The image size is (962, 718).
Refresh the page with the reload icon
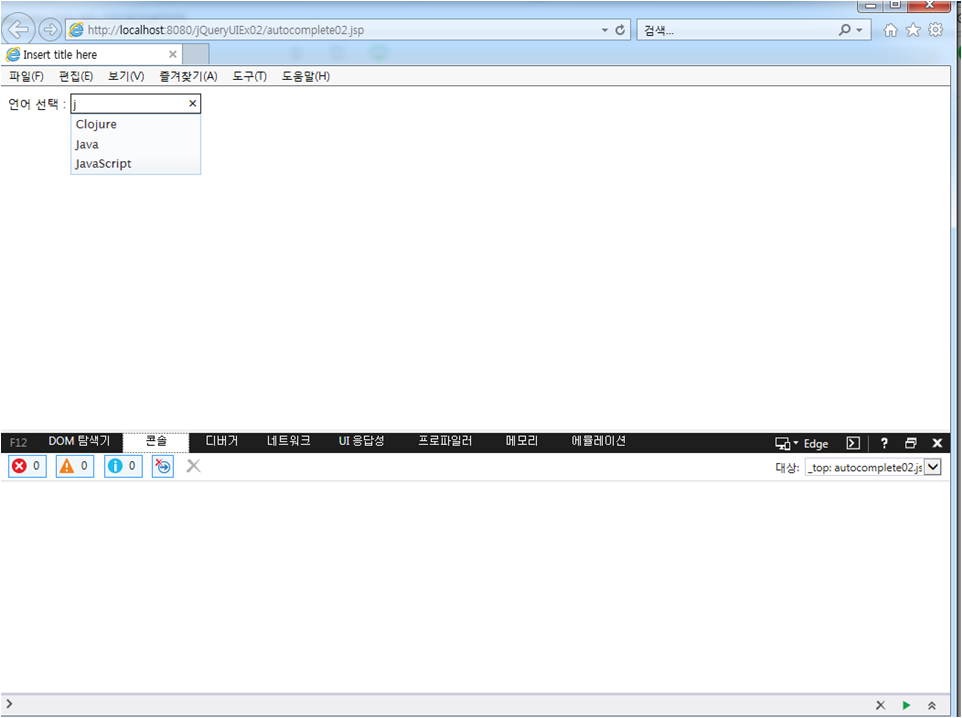tap(620, 29)
